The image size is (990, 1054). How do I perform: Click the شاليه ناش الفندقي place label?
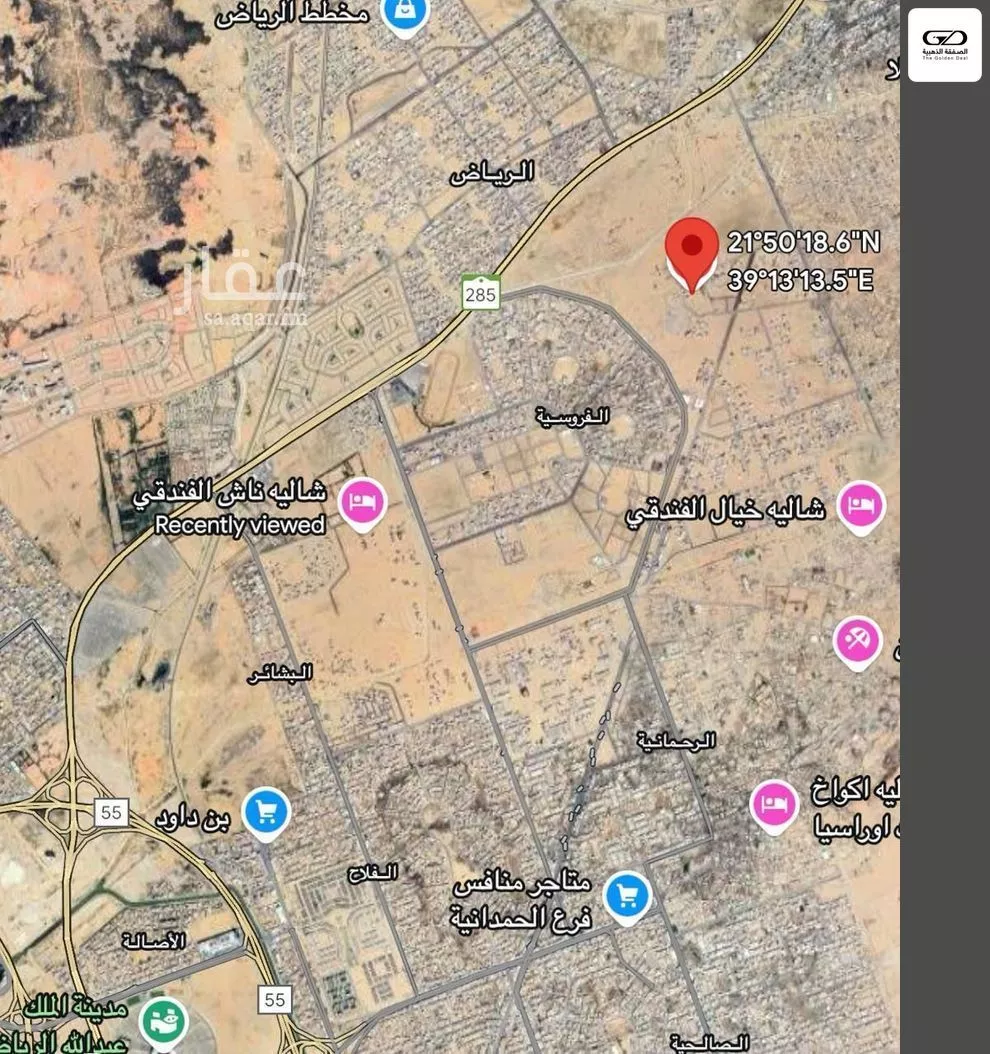[x=230, y=493]
